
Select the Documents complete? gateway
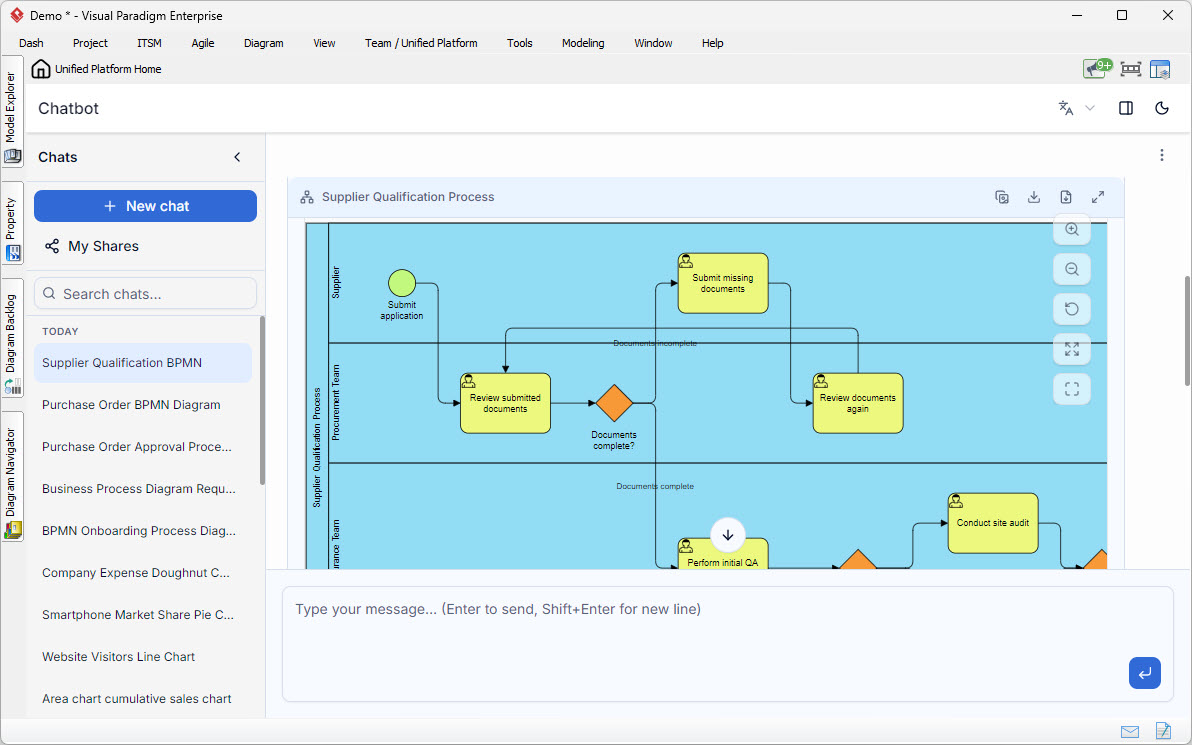(613, 403)
